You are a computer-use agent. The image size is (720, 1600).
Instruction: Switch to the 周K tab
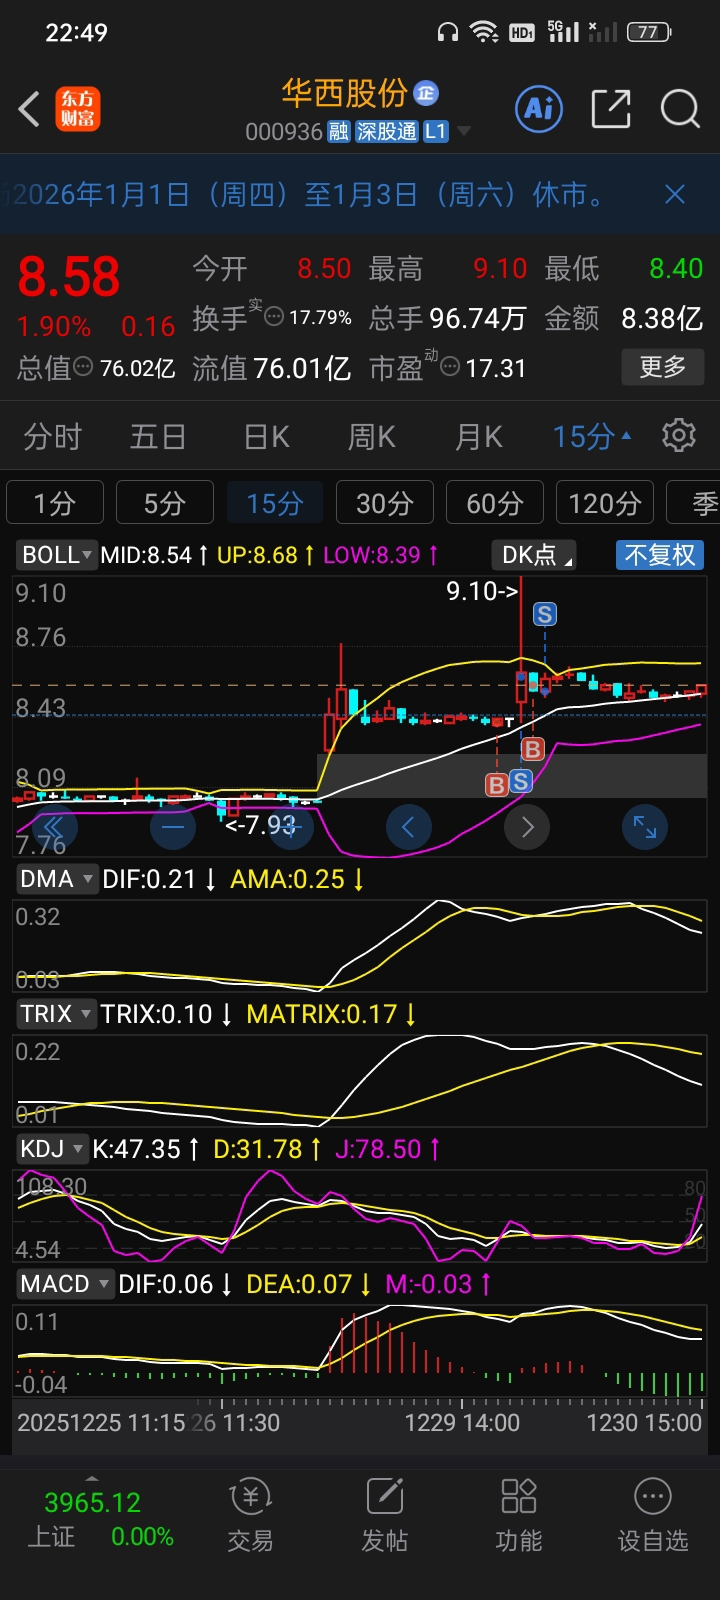(x=371, y=437)
